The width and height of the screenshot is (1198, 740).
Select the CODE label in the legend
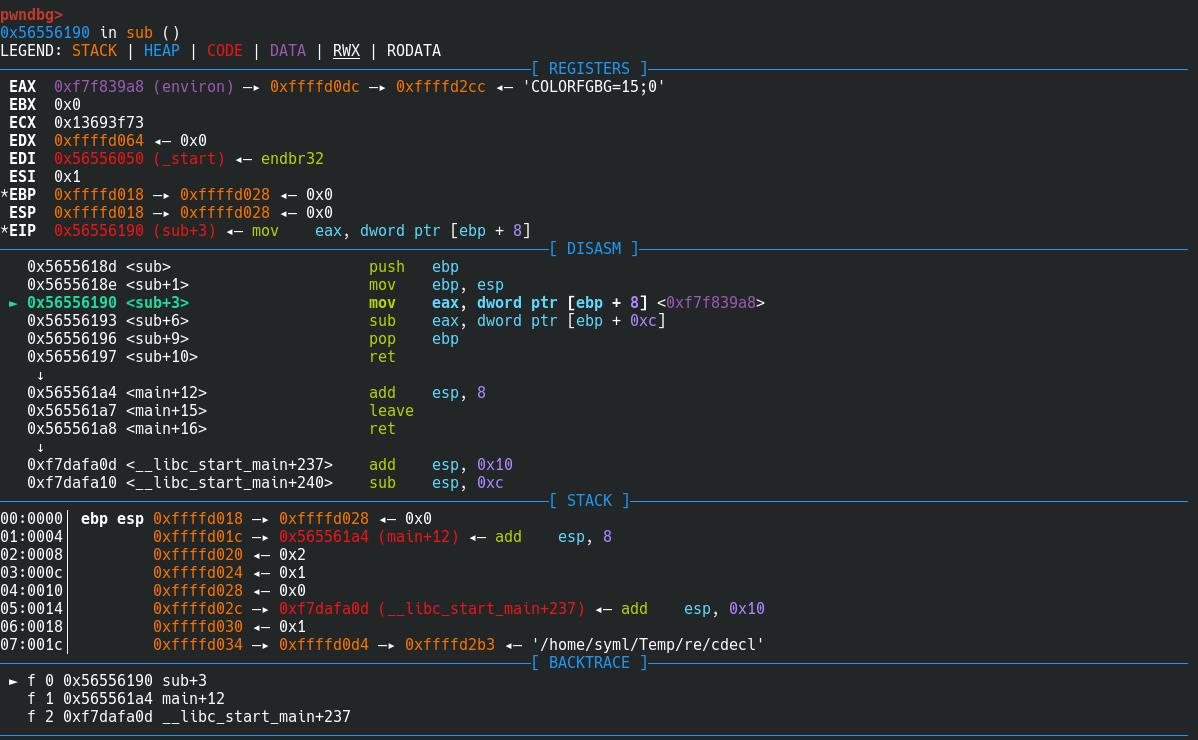tap(224, 51)
